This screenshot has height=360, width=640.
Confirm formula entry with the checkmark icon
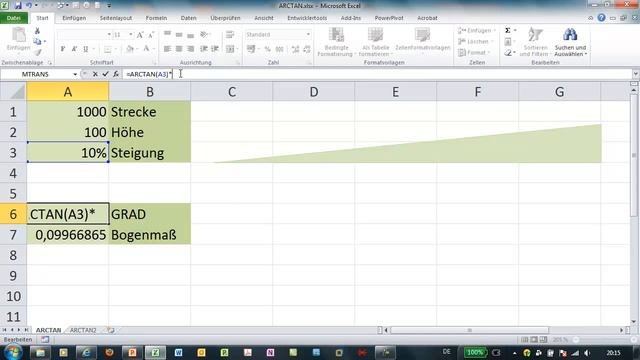(x=105, y=74)
